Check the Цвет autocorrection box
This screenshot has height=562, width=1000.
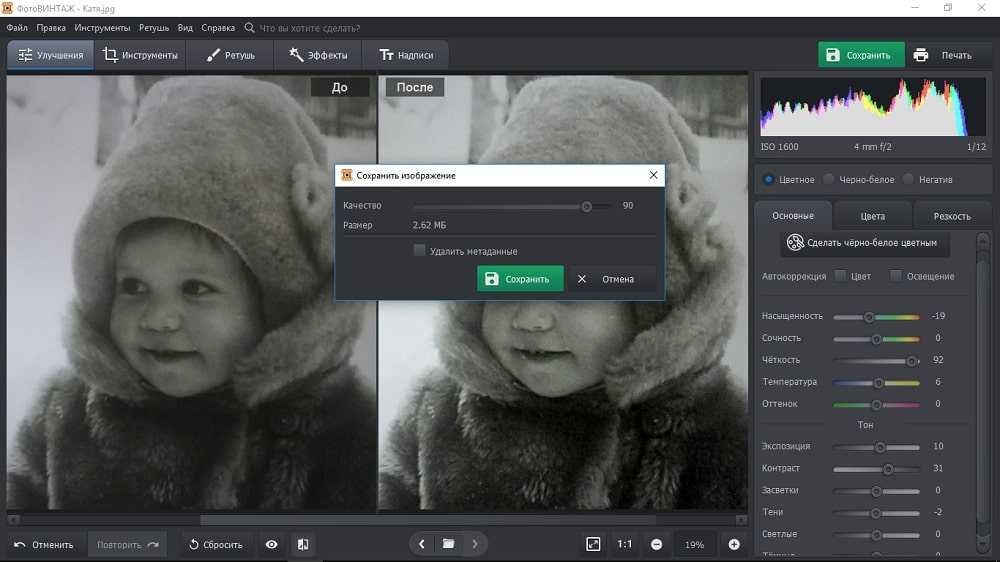[x=840, y=276]
